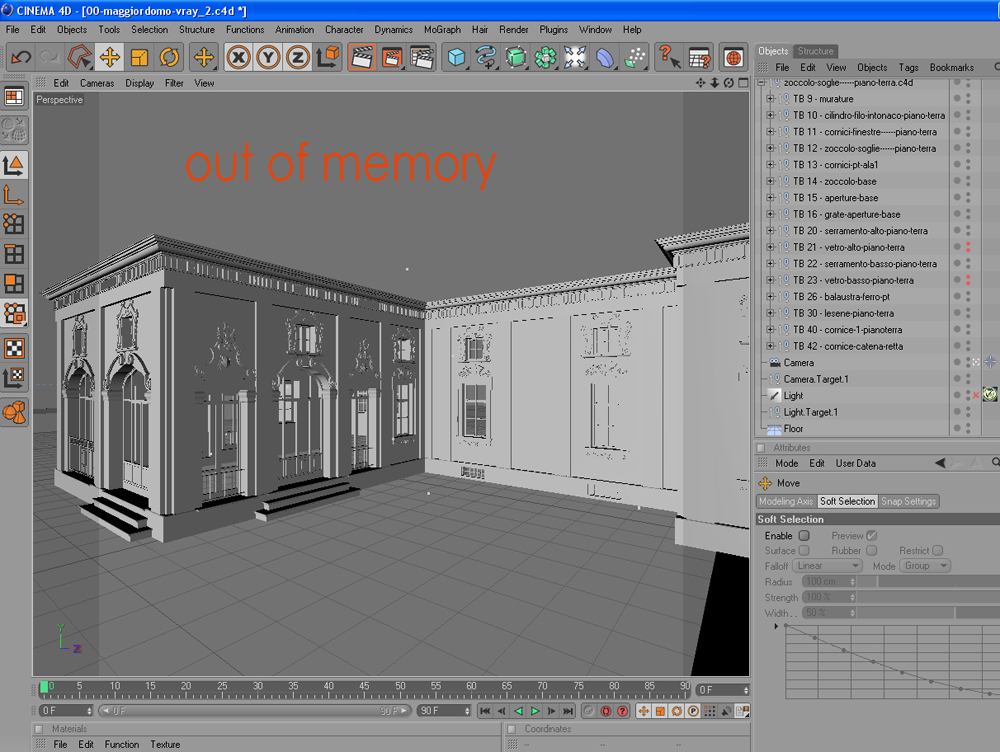
Task: Open the Mode Group dropdown
Action: (x=925, y=566)
